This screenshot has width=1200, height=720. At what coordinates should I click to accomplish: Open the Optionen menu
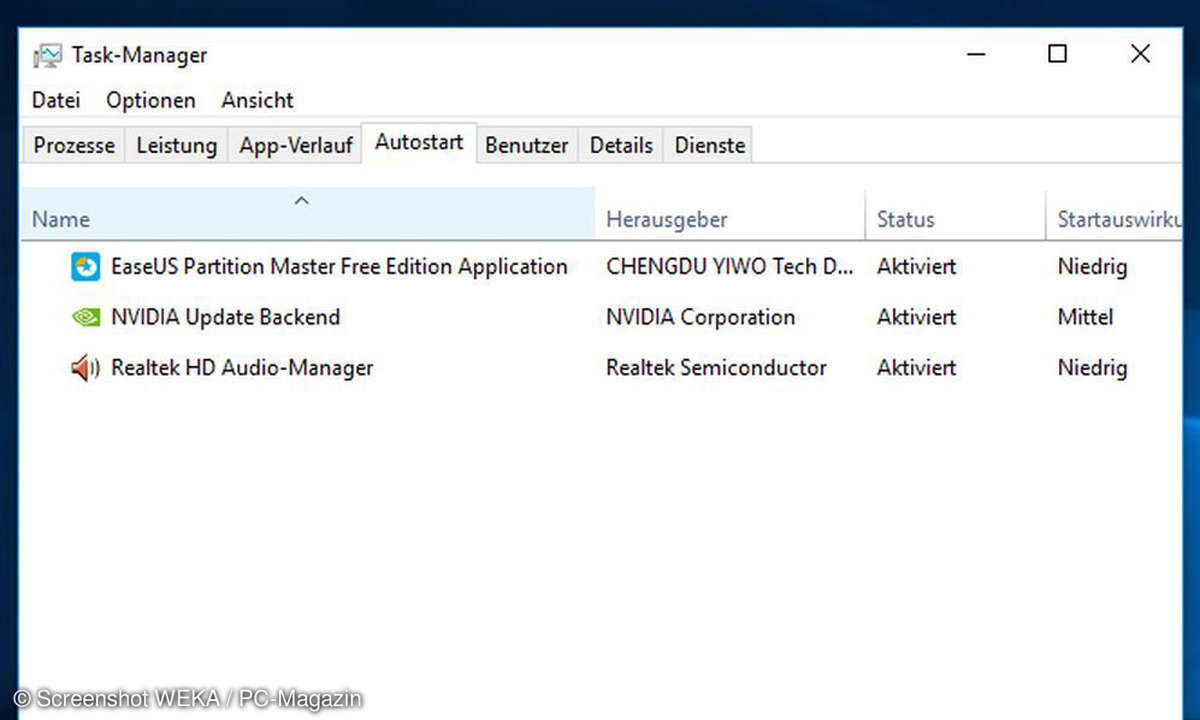pos(151,100)
